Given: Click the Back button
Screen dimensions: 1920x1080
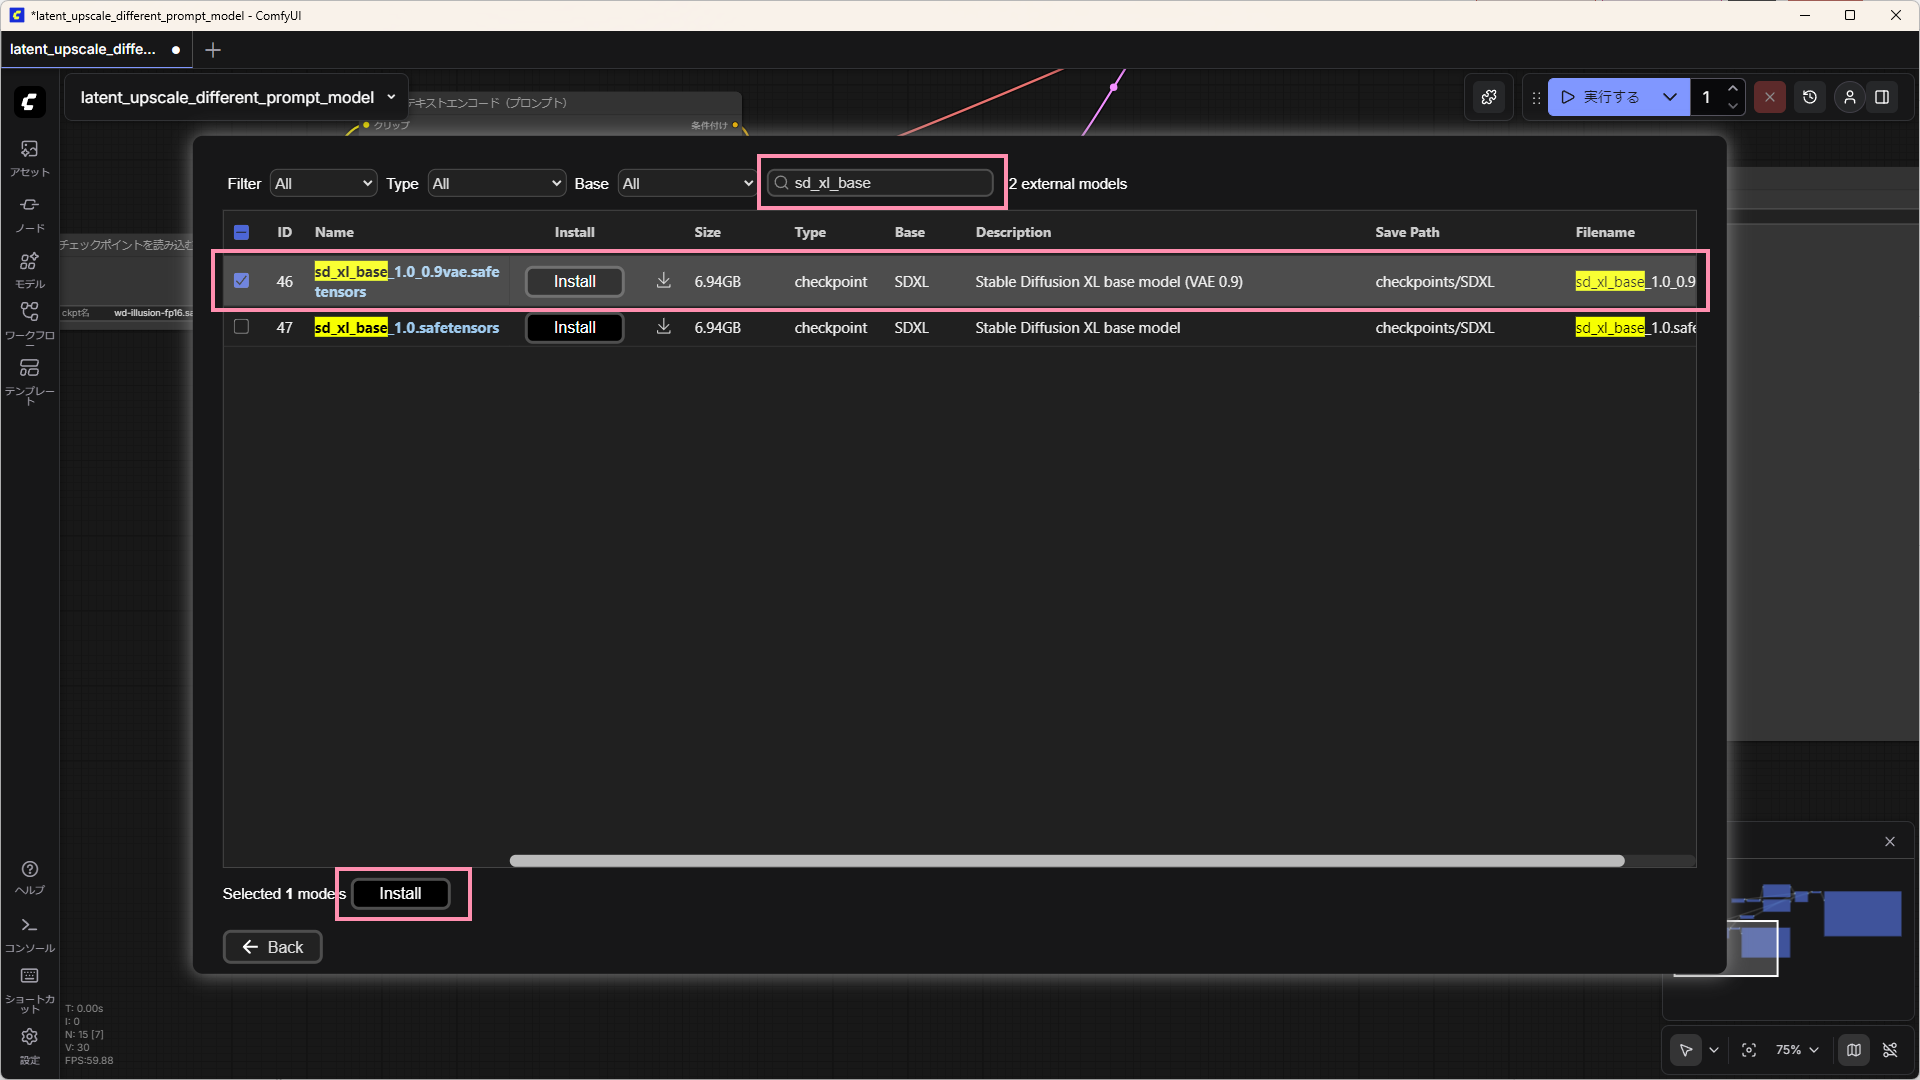Looking at the screenshot, I should click(272, 947).
